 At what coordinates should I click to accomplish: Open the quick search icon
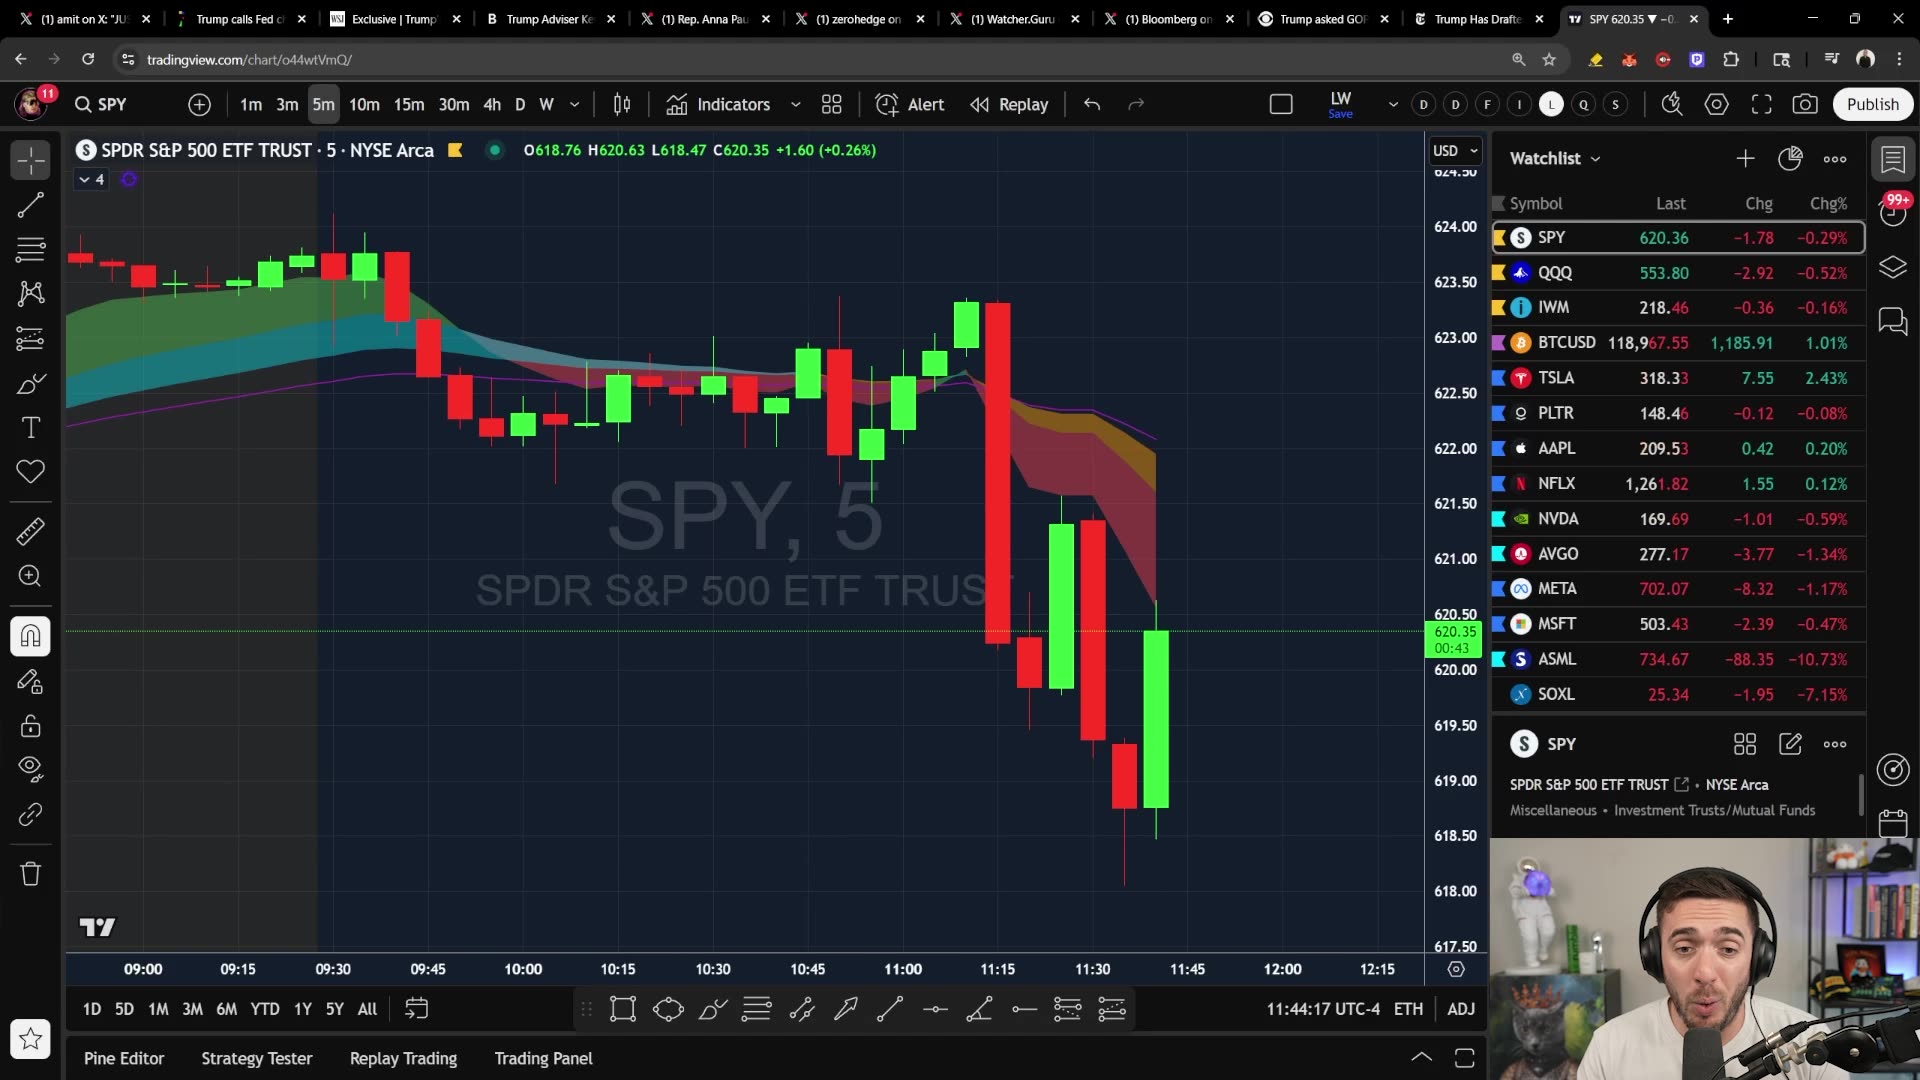click(1672, 104)
